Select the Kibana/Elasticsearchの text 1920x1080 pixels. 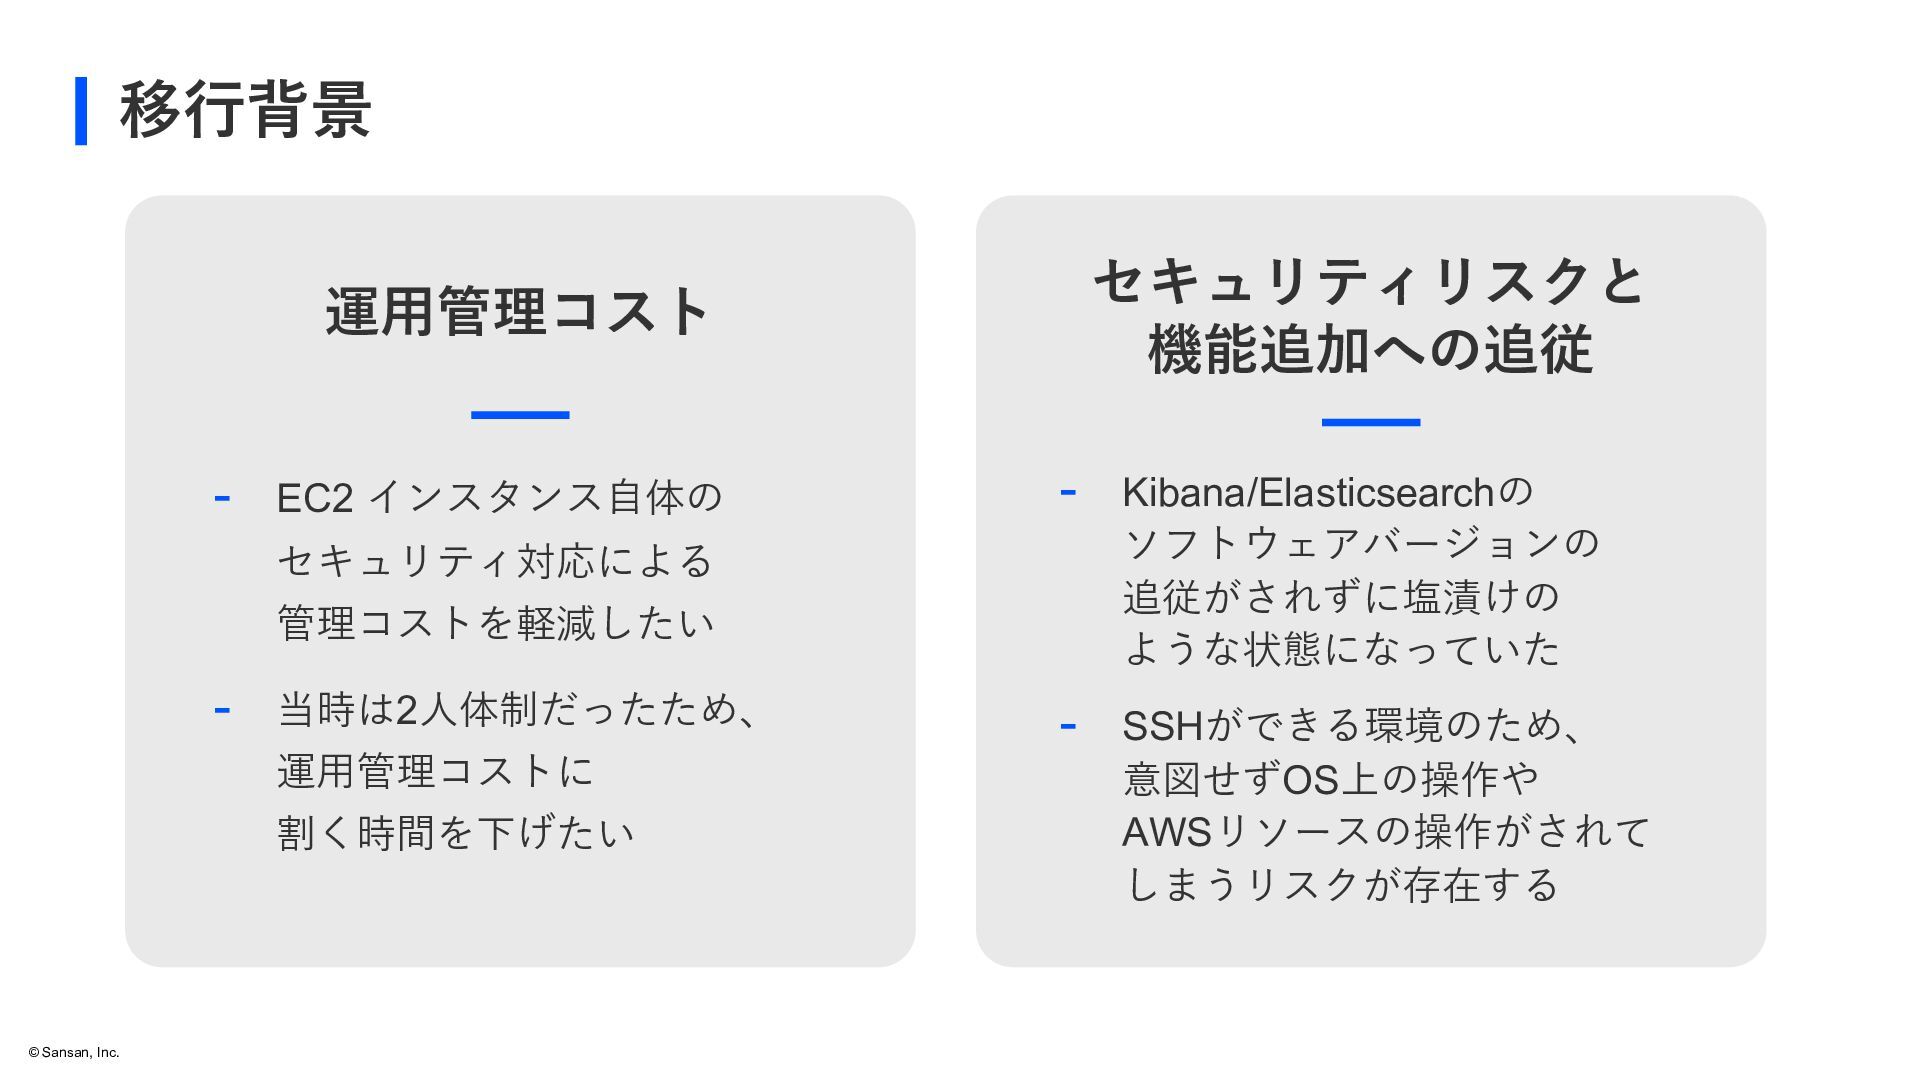(x=1327, y=492)
